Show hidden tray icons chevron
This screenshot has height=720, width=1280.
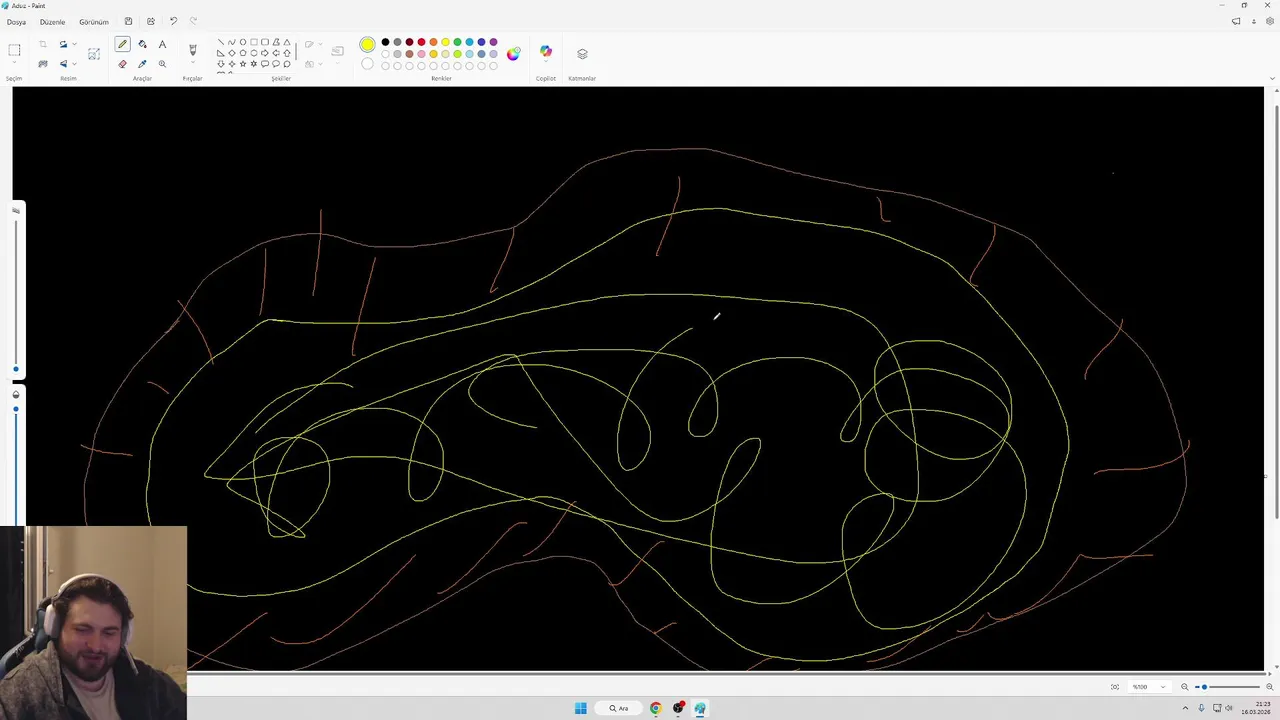(x=1185, y=708)
